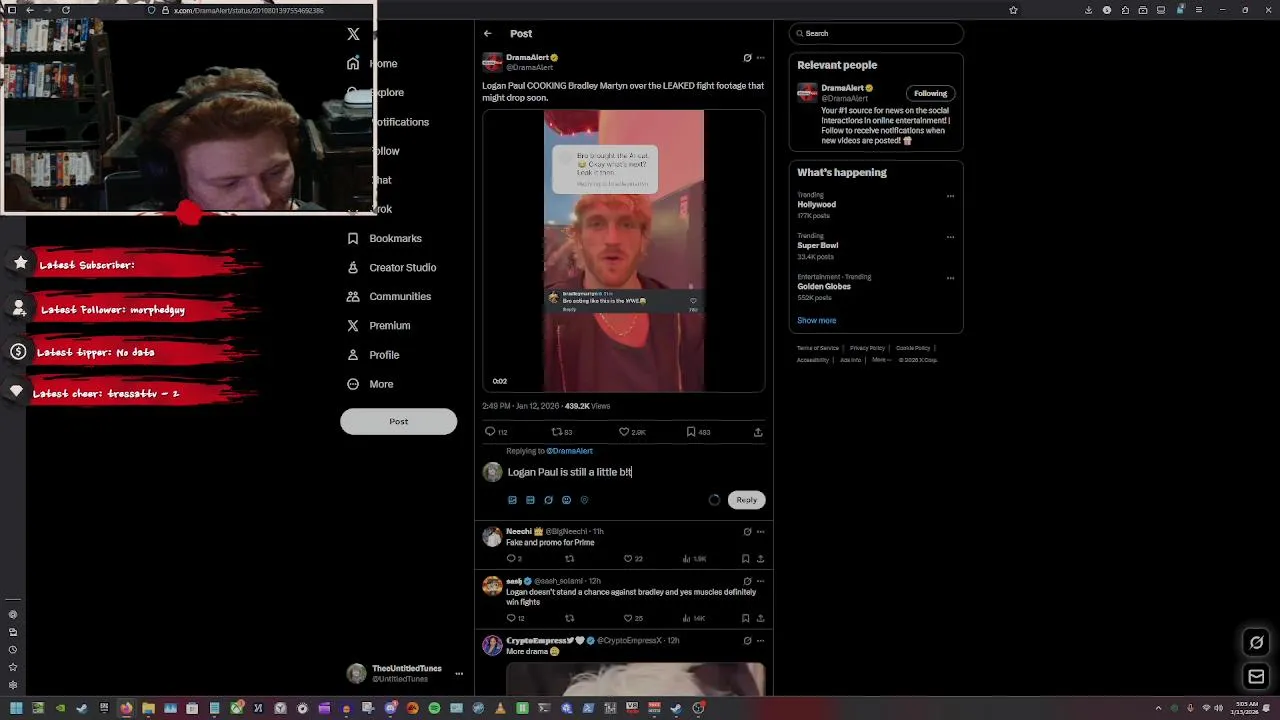
Task: Open the Privacy Policy footer link
Action: (867, 348)
